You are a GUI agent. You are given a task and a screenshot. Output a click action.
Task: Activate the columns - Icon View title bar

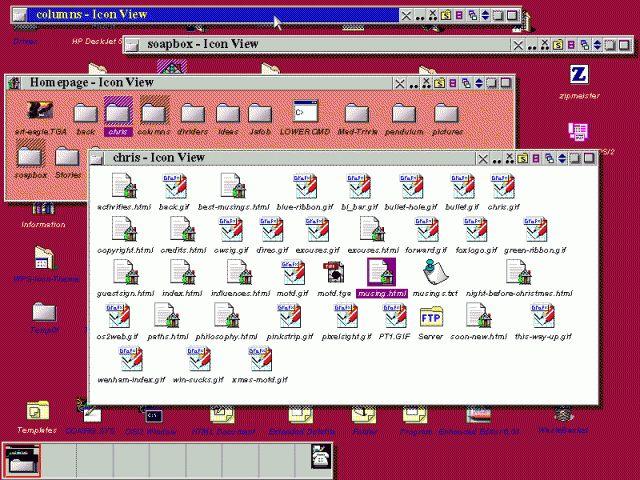click(200, 15)
